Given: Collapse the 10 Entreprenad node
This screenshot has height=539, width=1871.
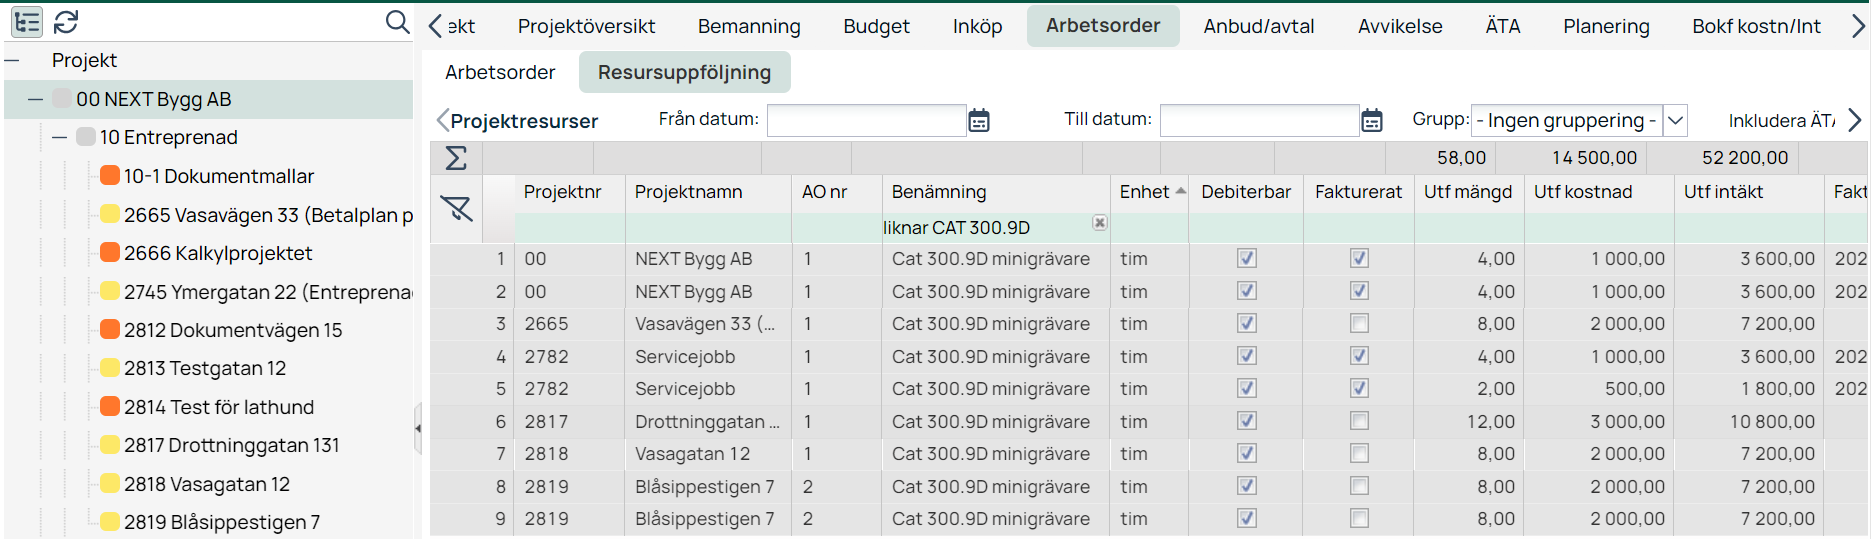Looking at the screenshot, I should click(x=60, y=138).
